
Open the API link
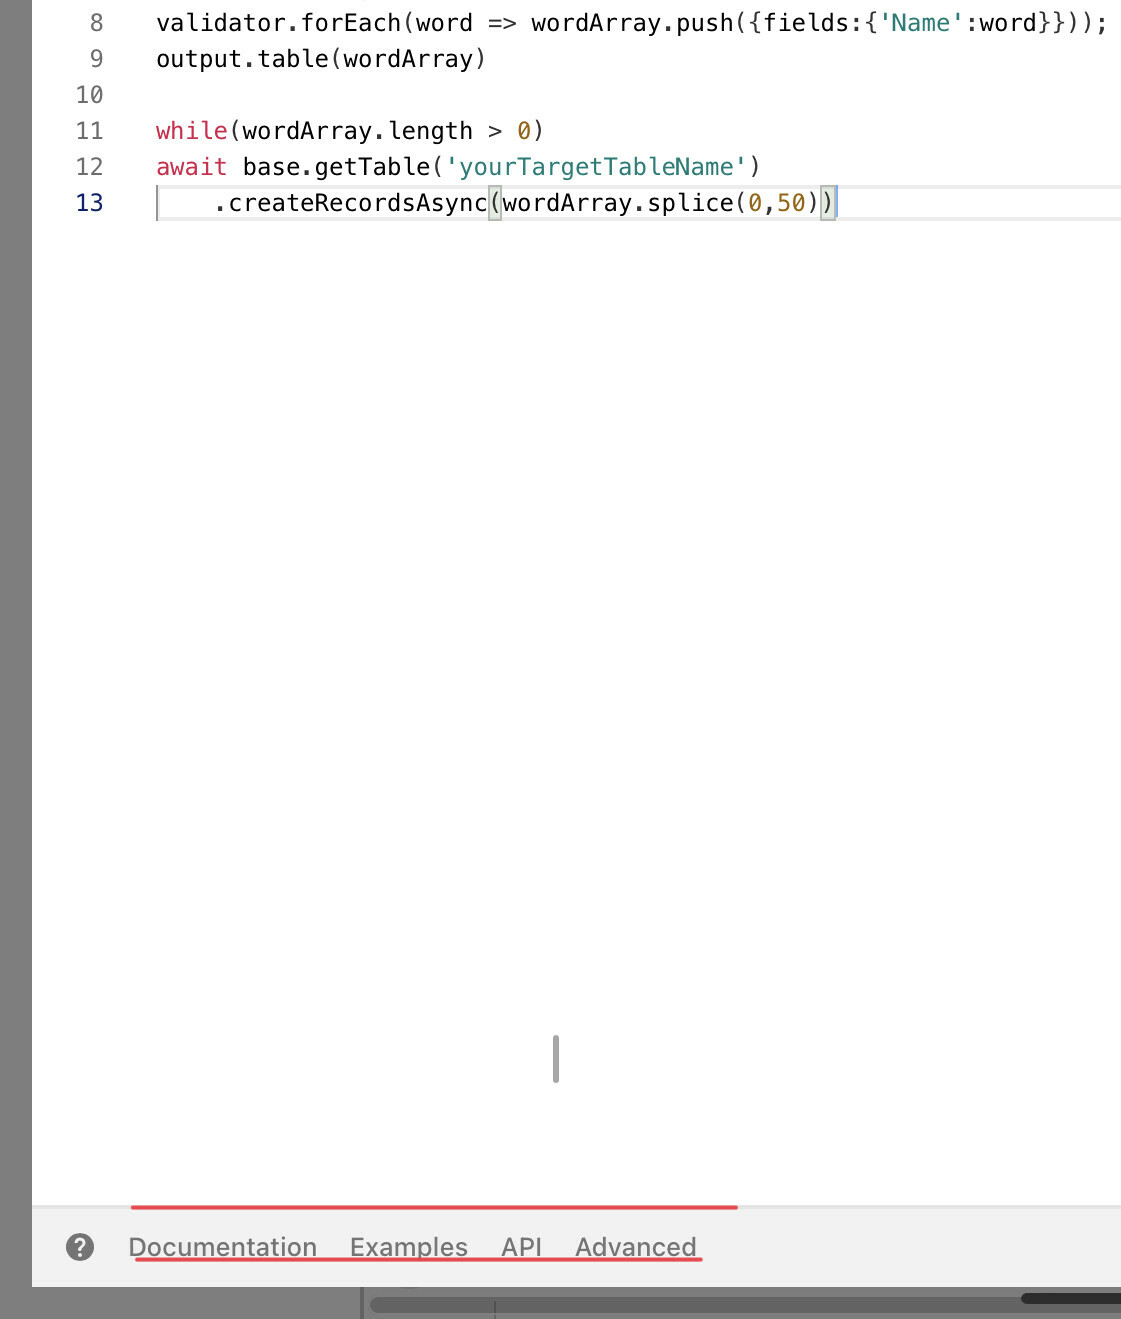(x=521, y=1247)
